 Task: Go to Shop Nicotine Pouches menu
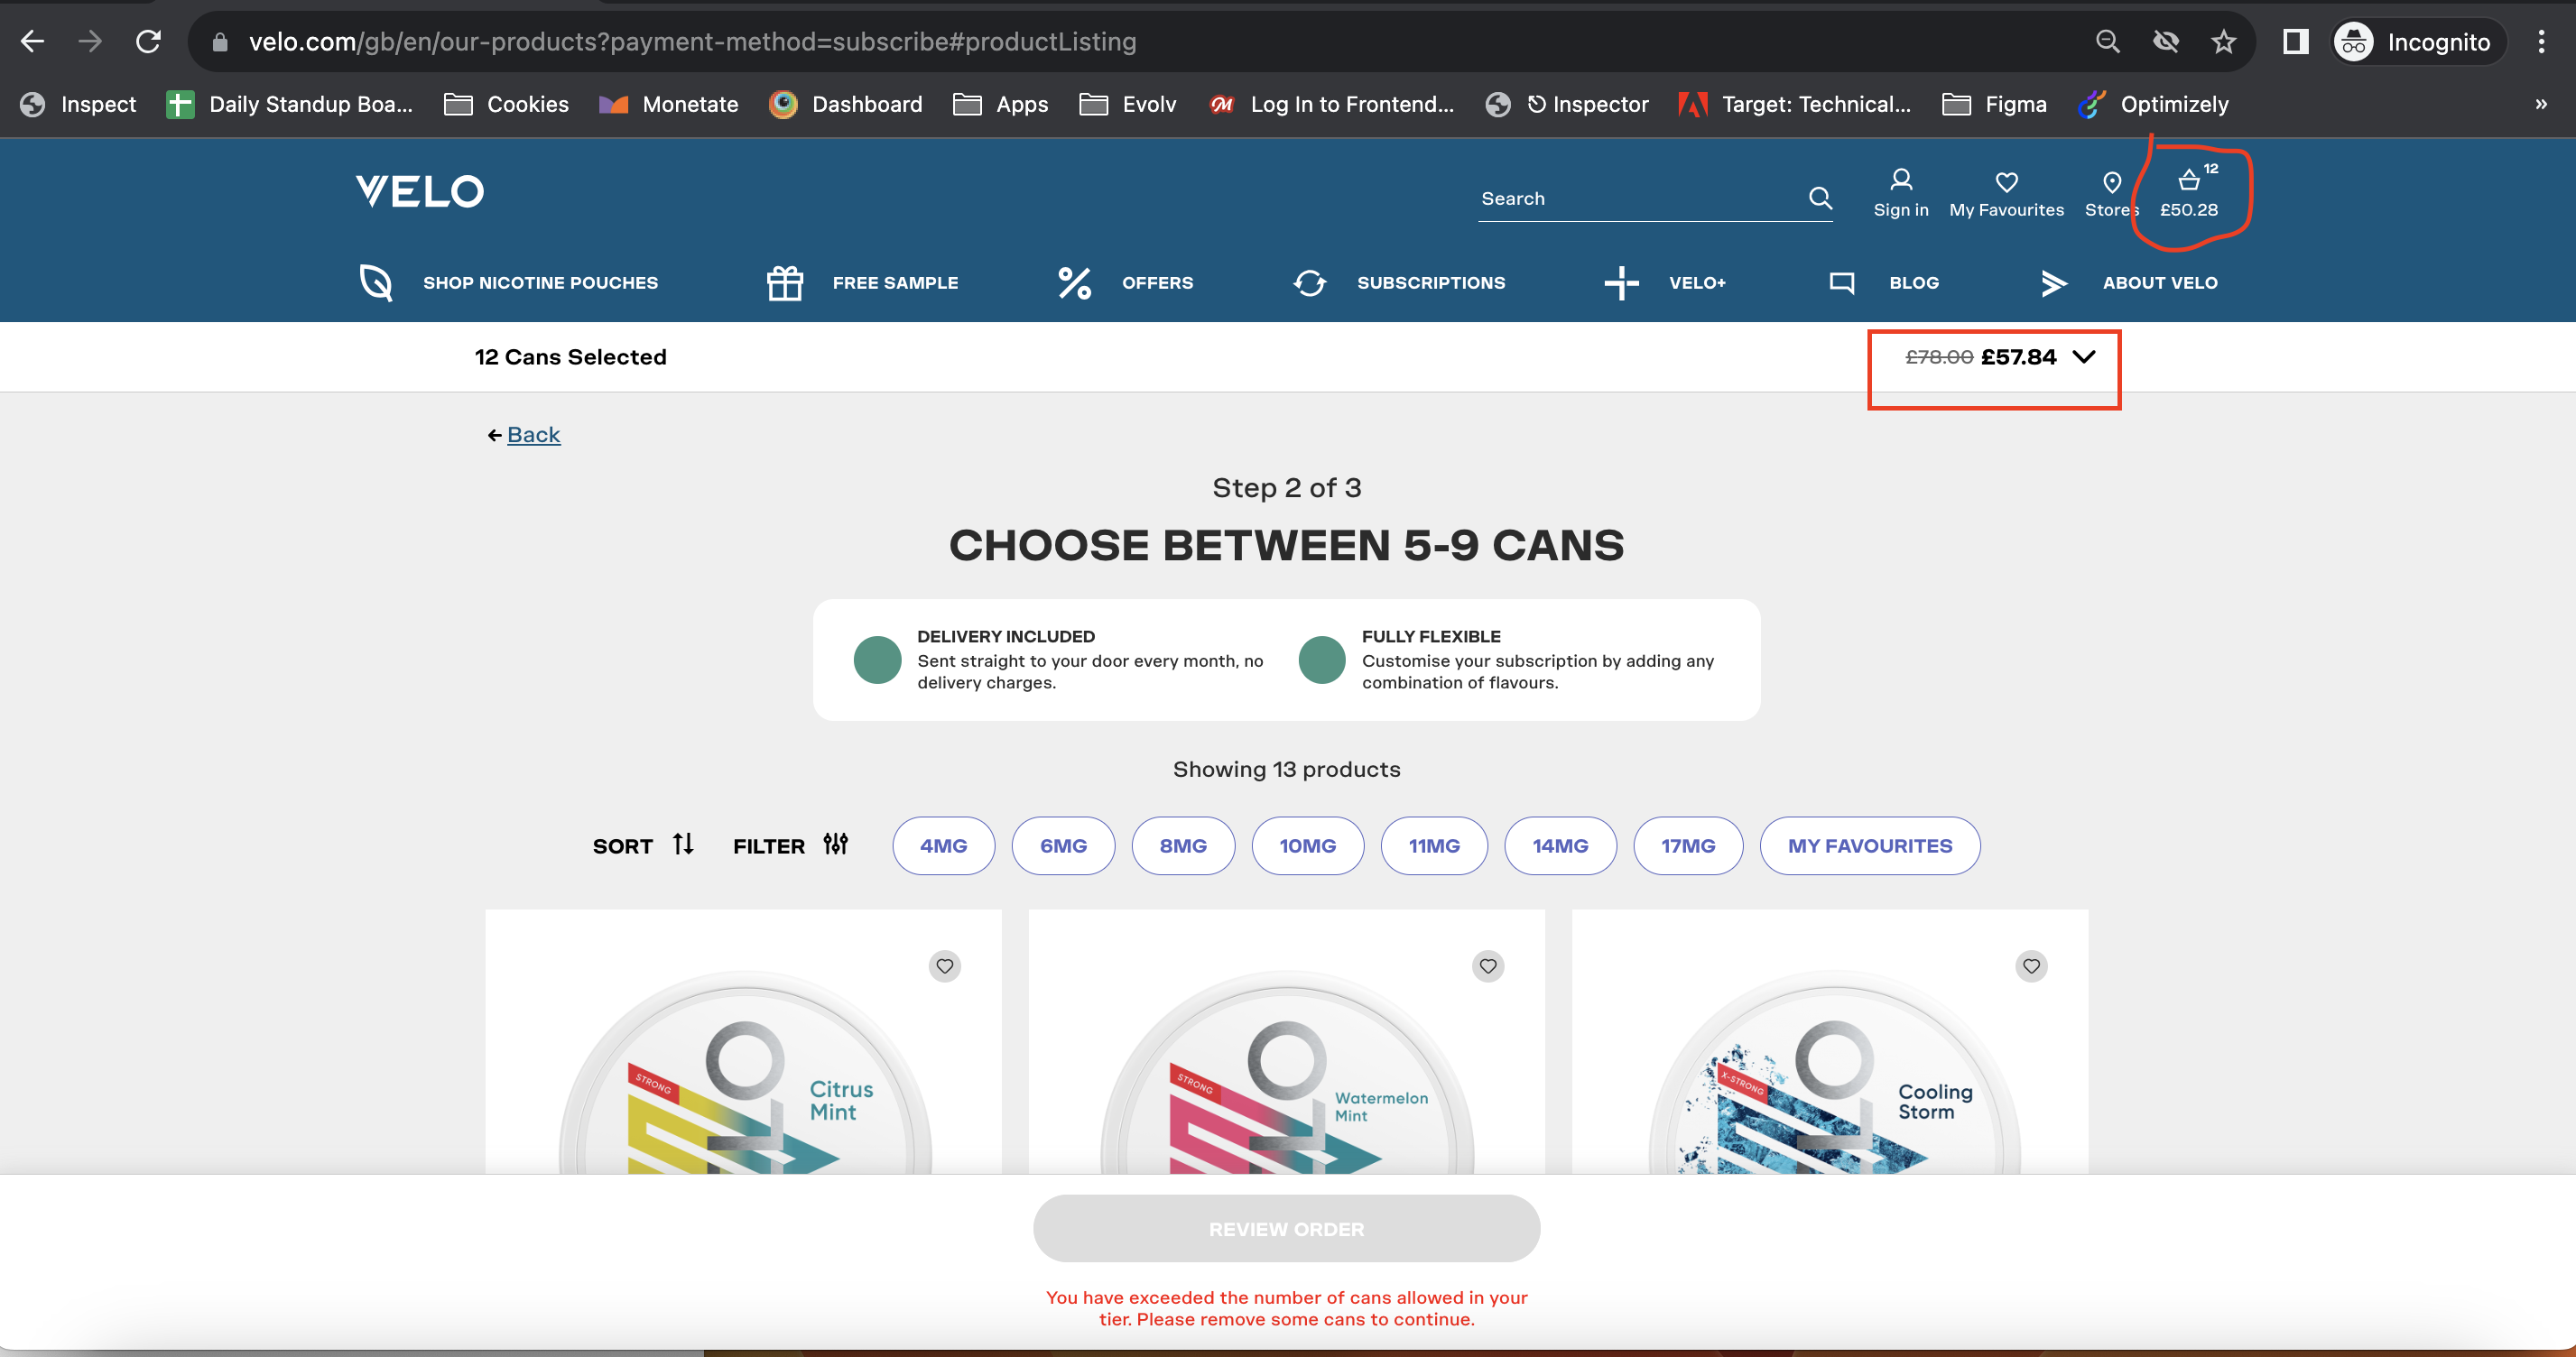coord(539,283)
